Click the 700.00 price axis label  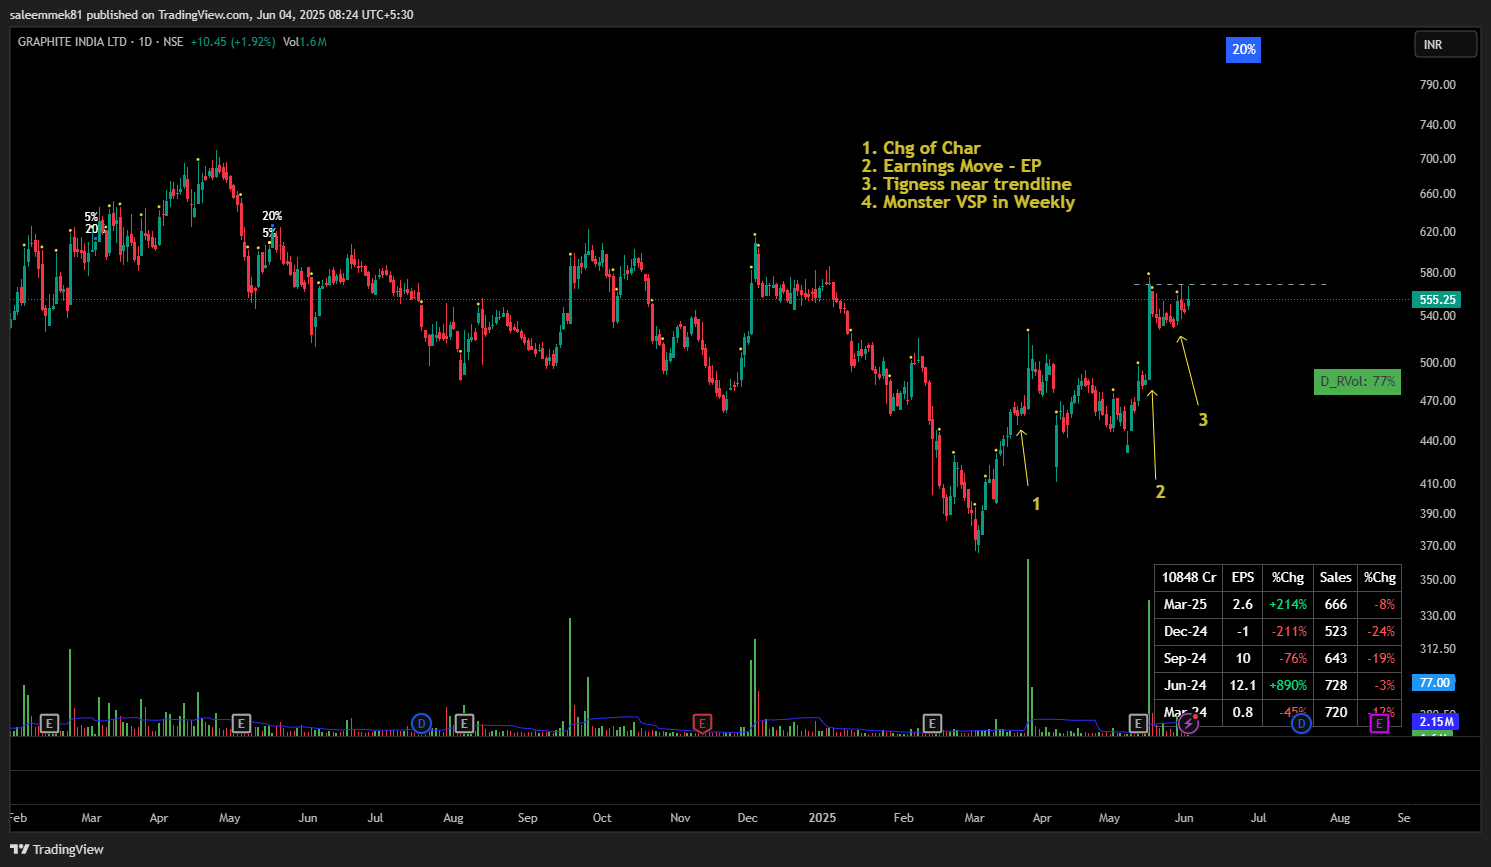(x=1437, y=159)
